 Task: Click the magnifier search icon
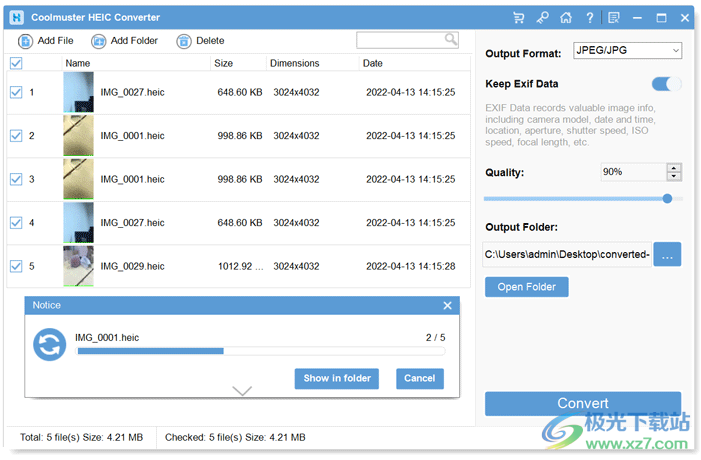[451, 39]
